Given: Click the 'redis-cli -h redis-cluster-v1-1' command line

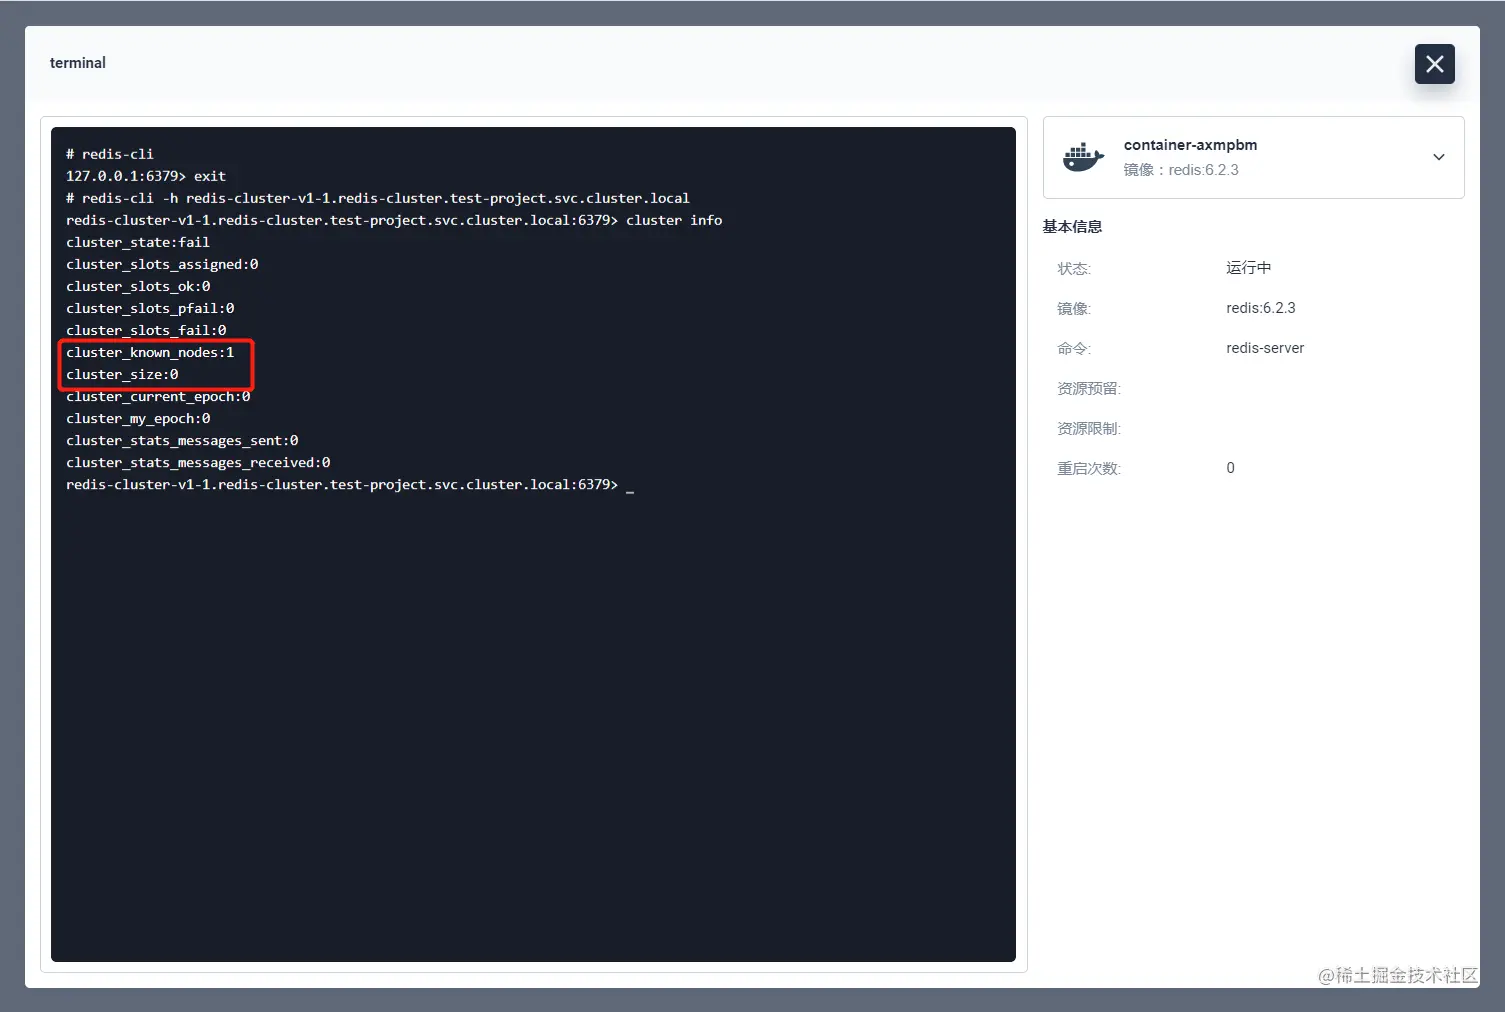Looking at the screenshot, I should click(x=378, y=198).
